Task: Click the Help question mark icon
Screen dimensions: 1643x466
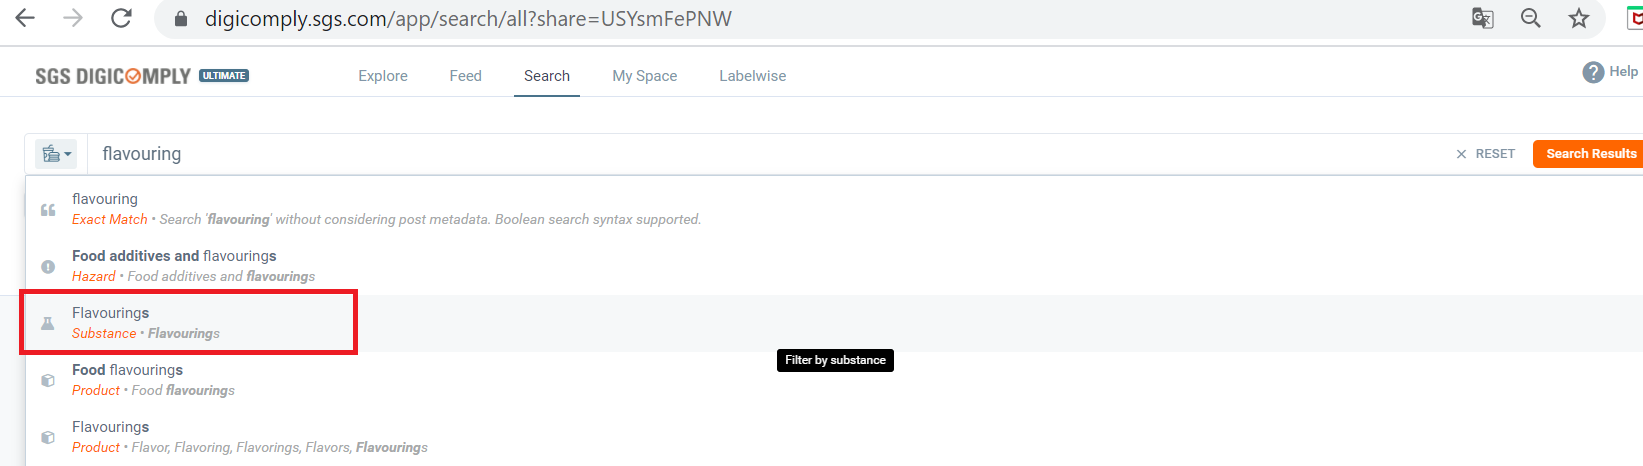Action: coord(1593,72)
